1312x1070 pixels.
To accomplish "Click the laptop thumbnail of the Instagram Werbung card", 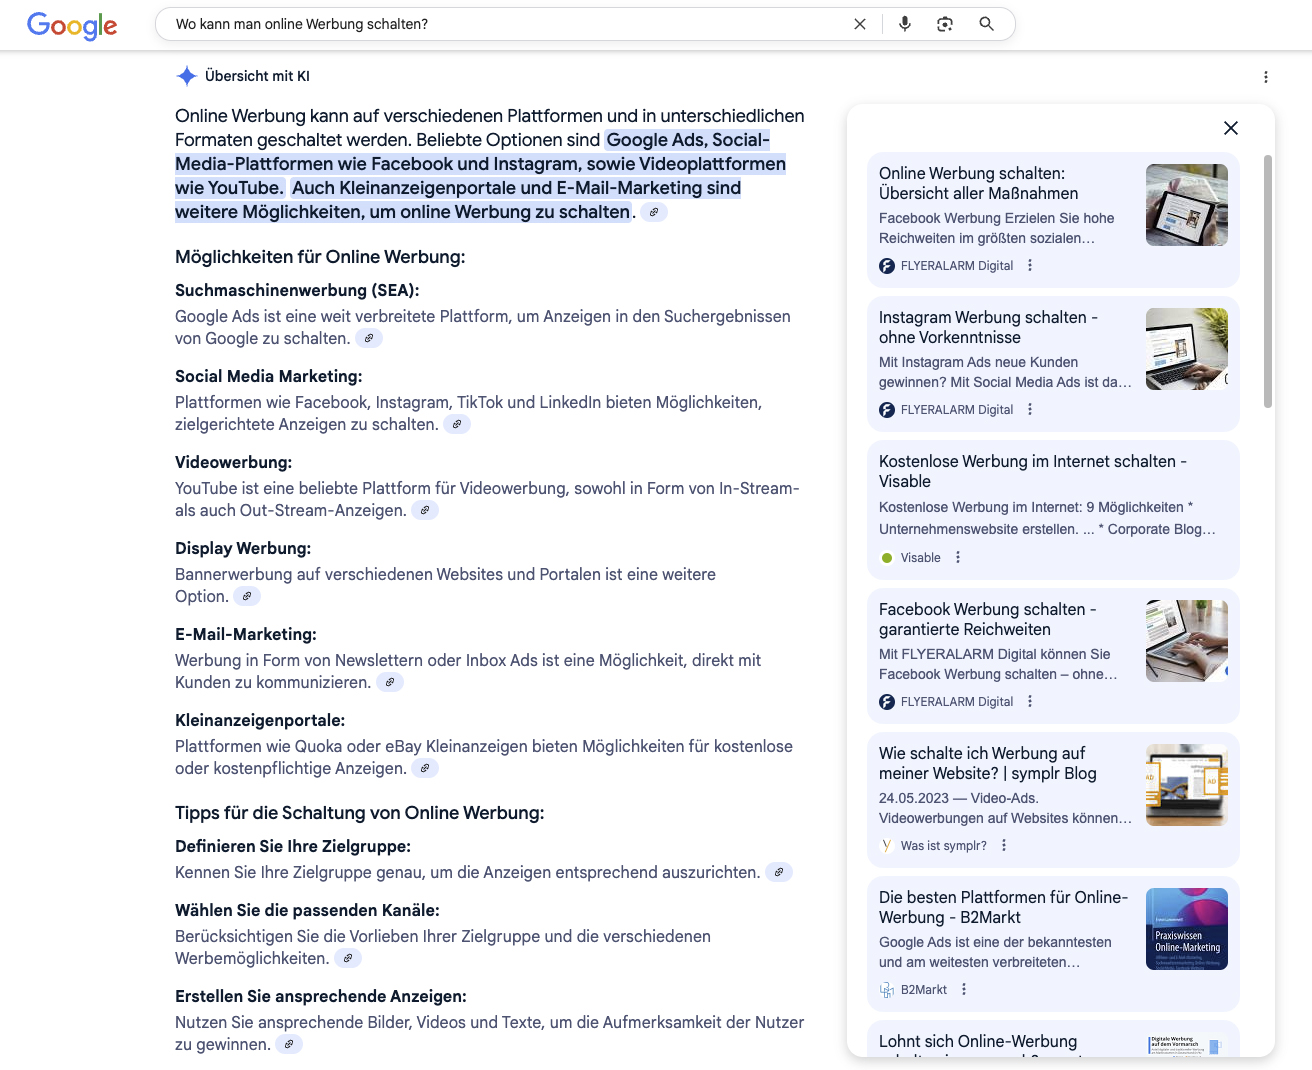I will click(x=1187, y=349).
